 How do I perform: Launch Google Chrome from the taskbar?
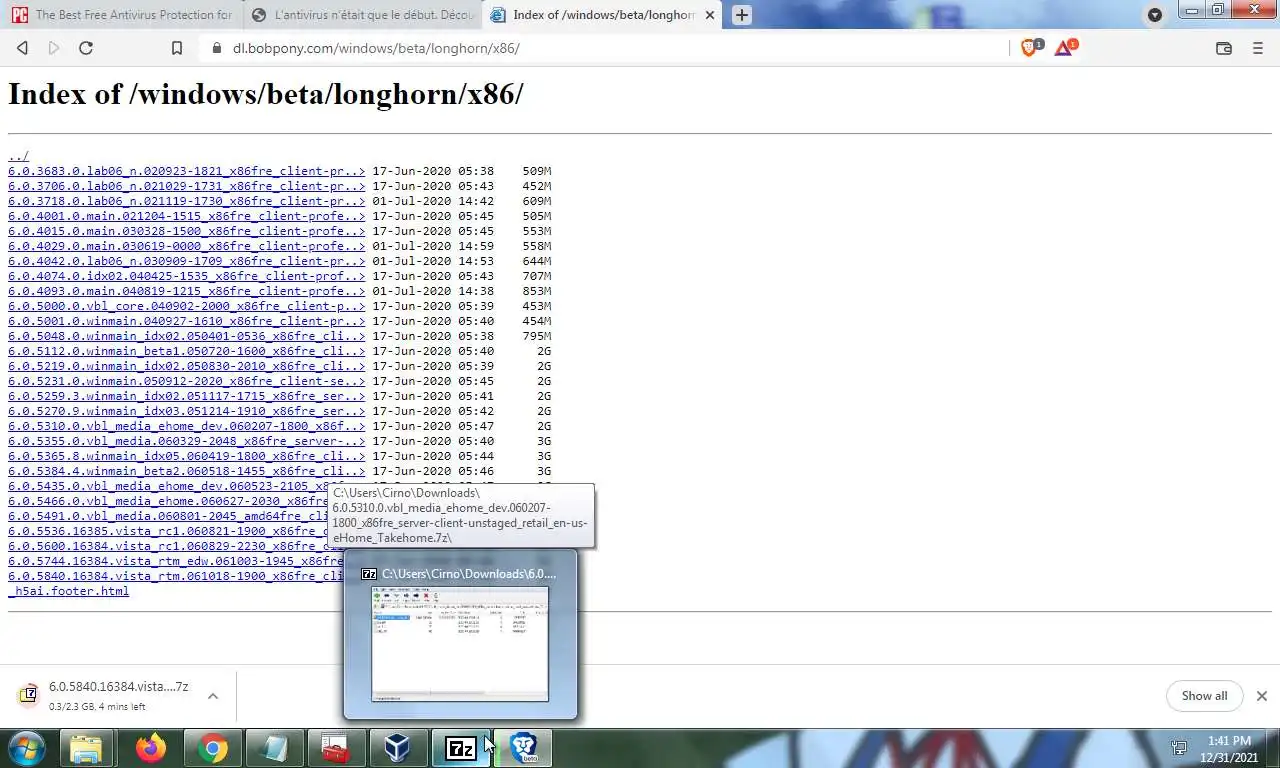tap(212, 748)
